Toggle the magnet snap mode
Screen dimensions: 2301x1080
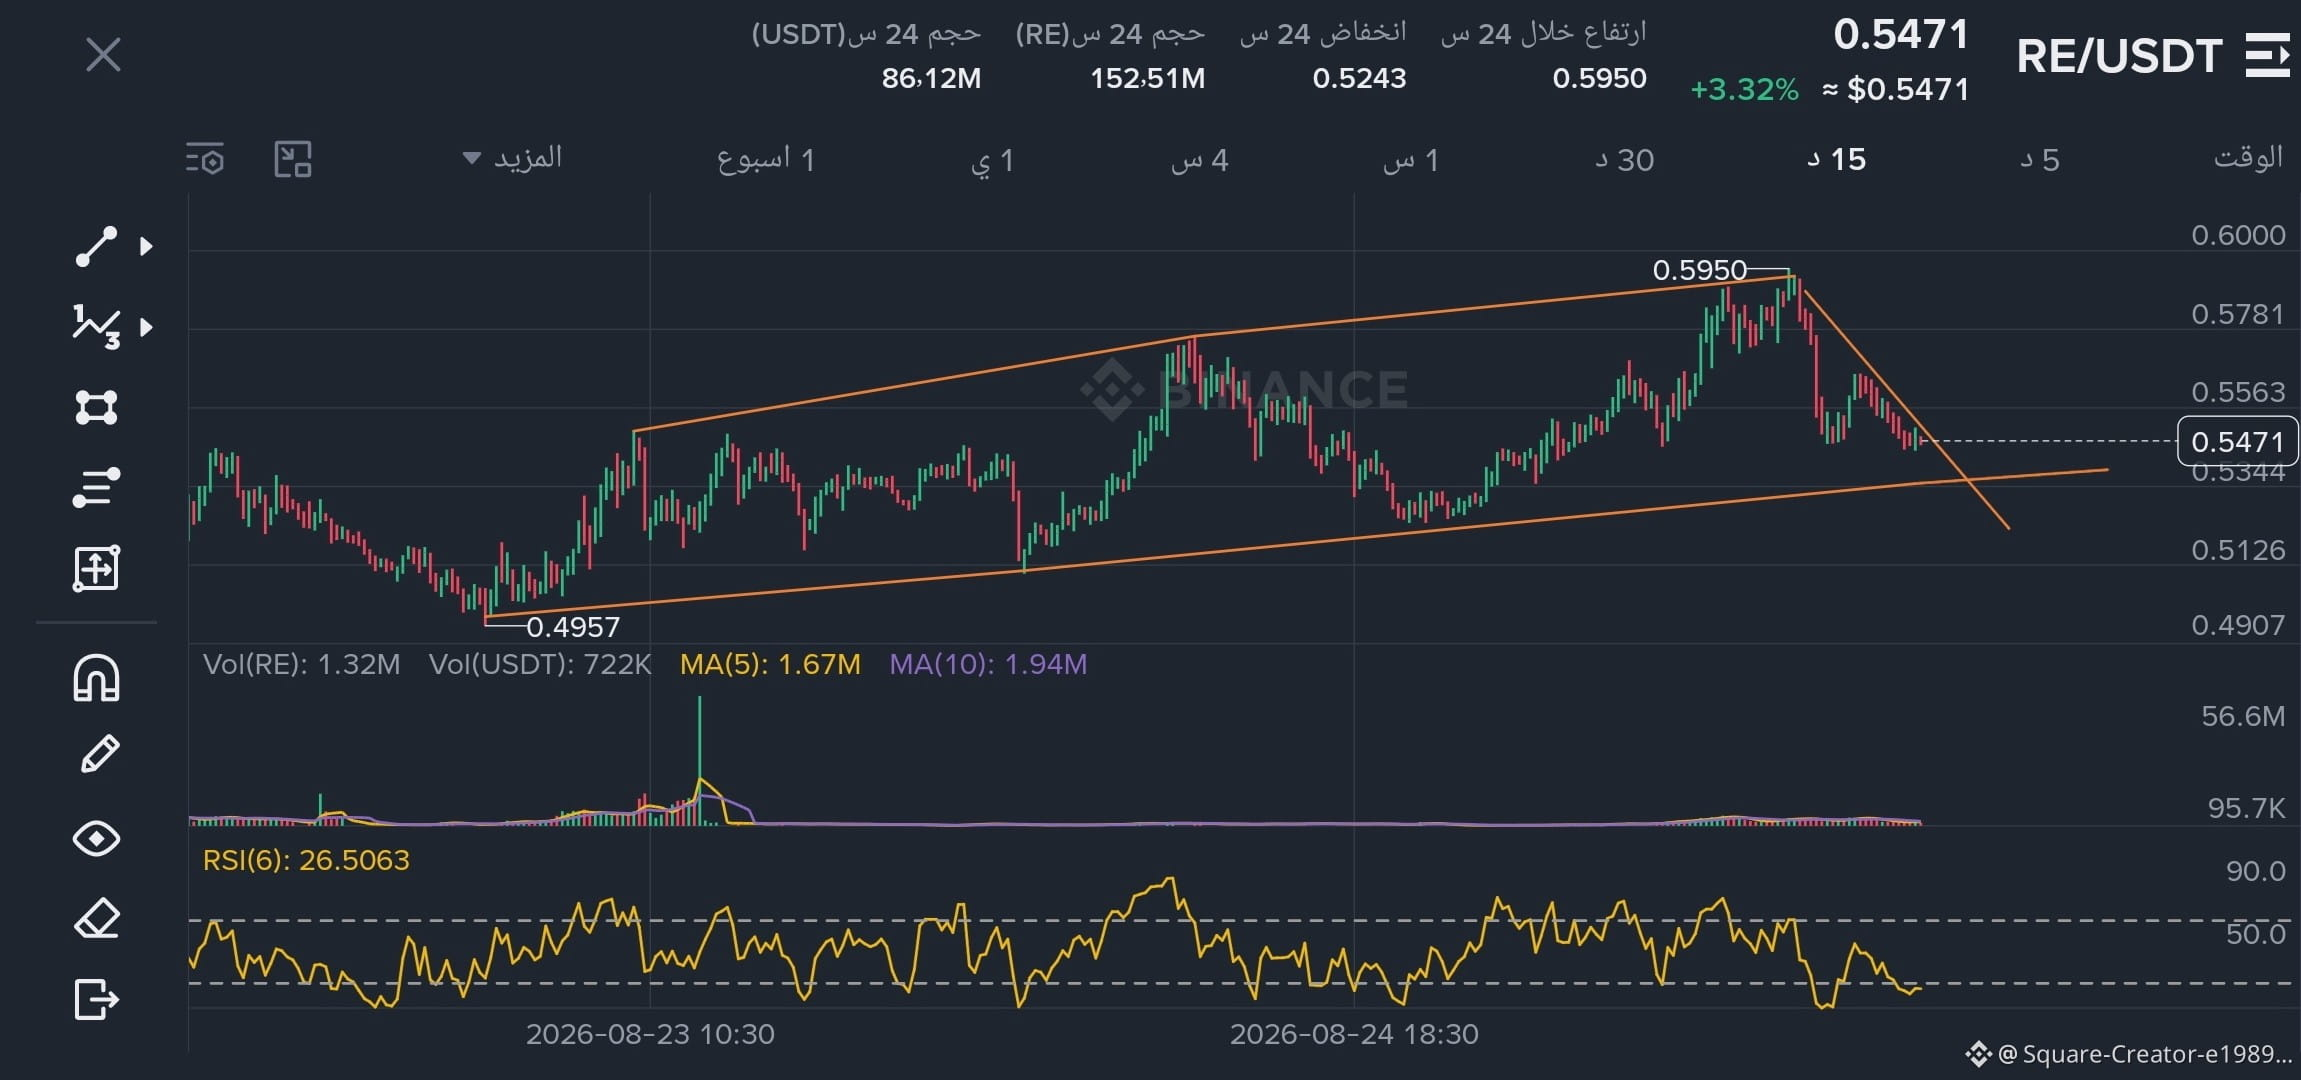click(x=97, y=678)
